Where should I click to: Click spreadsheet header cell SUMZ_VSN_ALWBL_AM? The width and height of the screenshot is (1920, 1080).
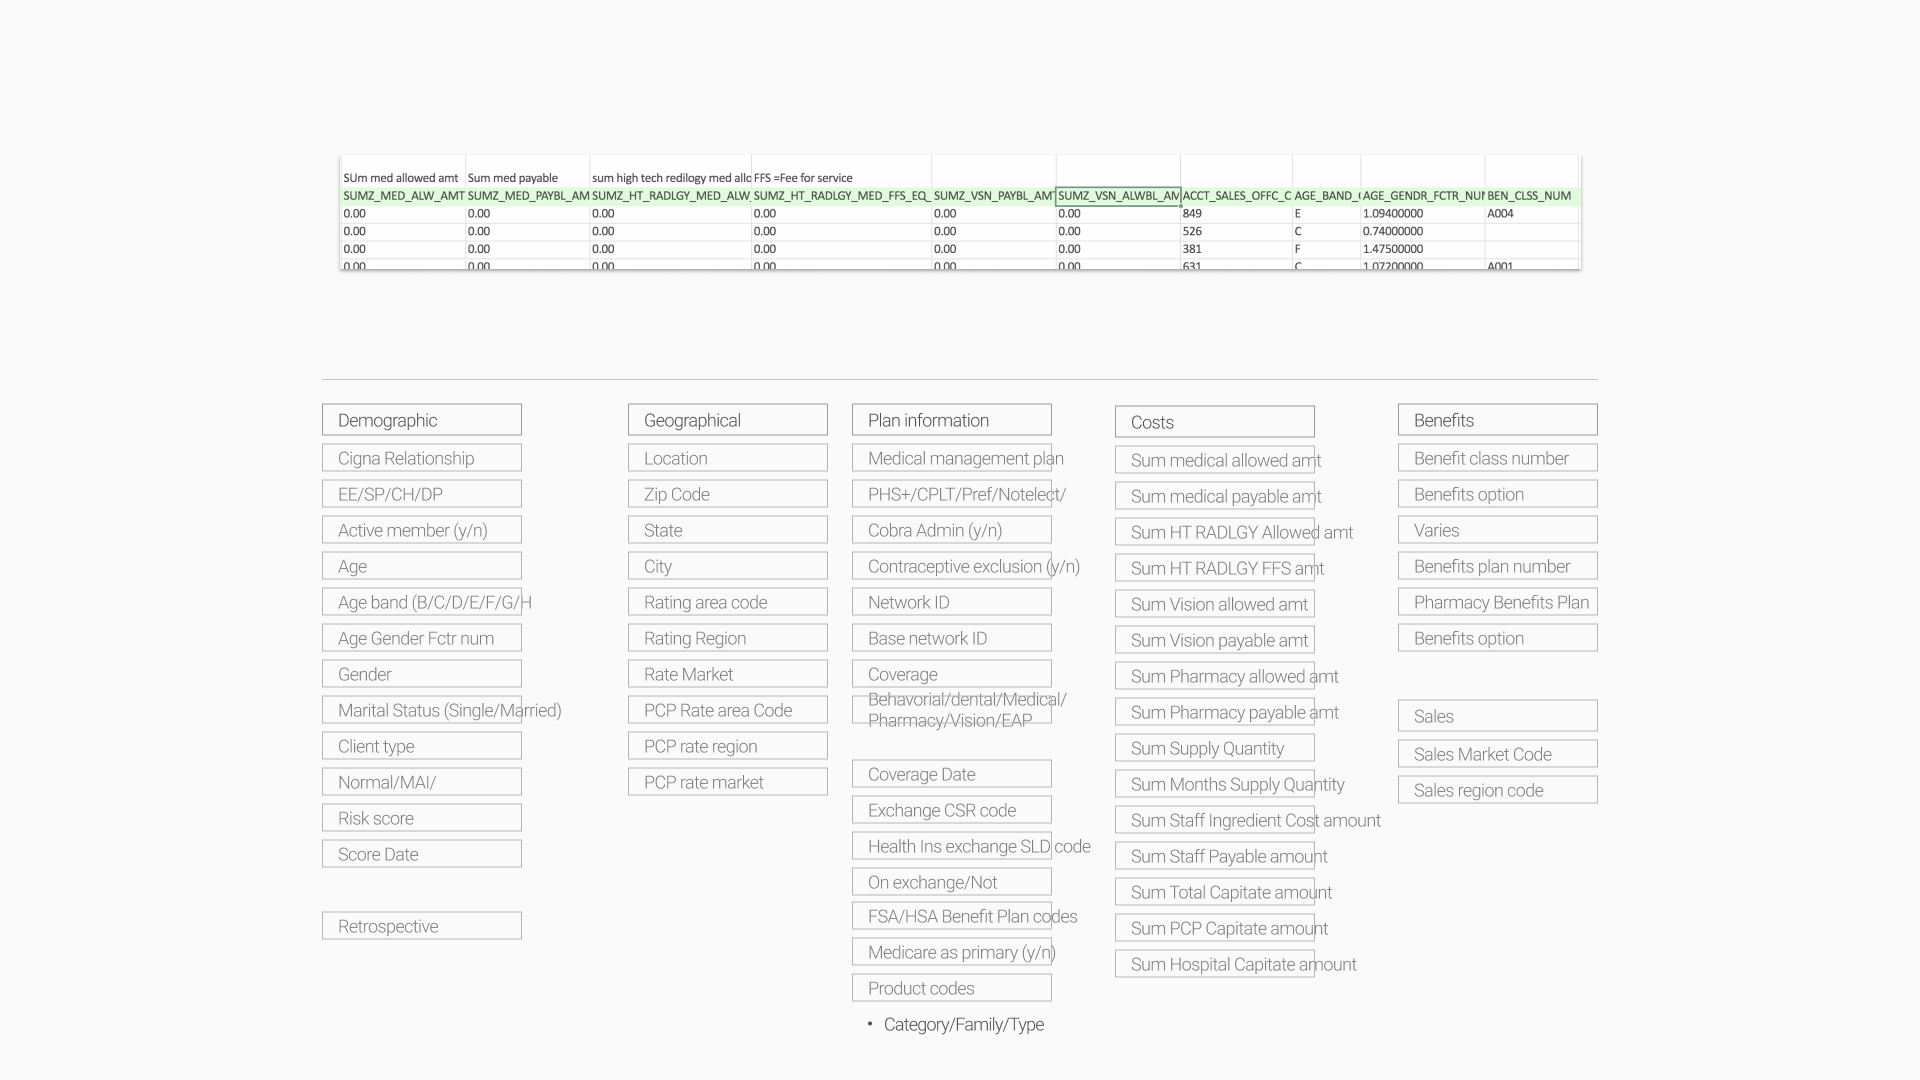[x=1118, y=196]
